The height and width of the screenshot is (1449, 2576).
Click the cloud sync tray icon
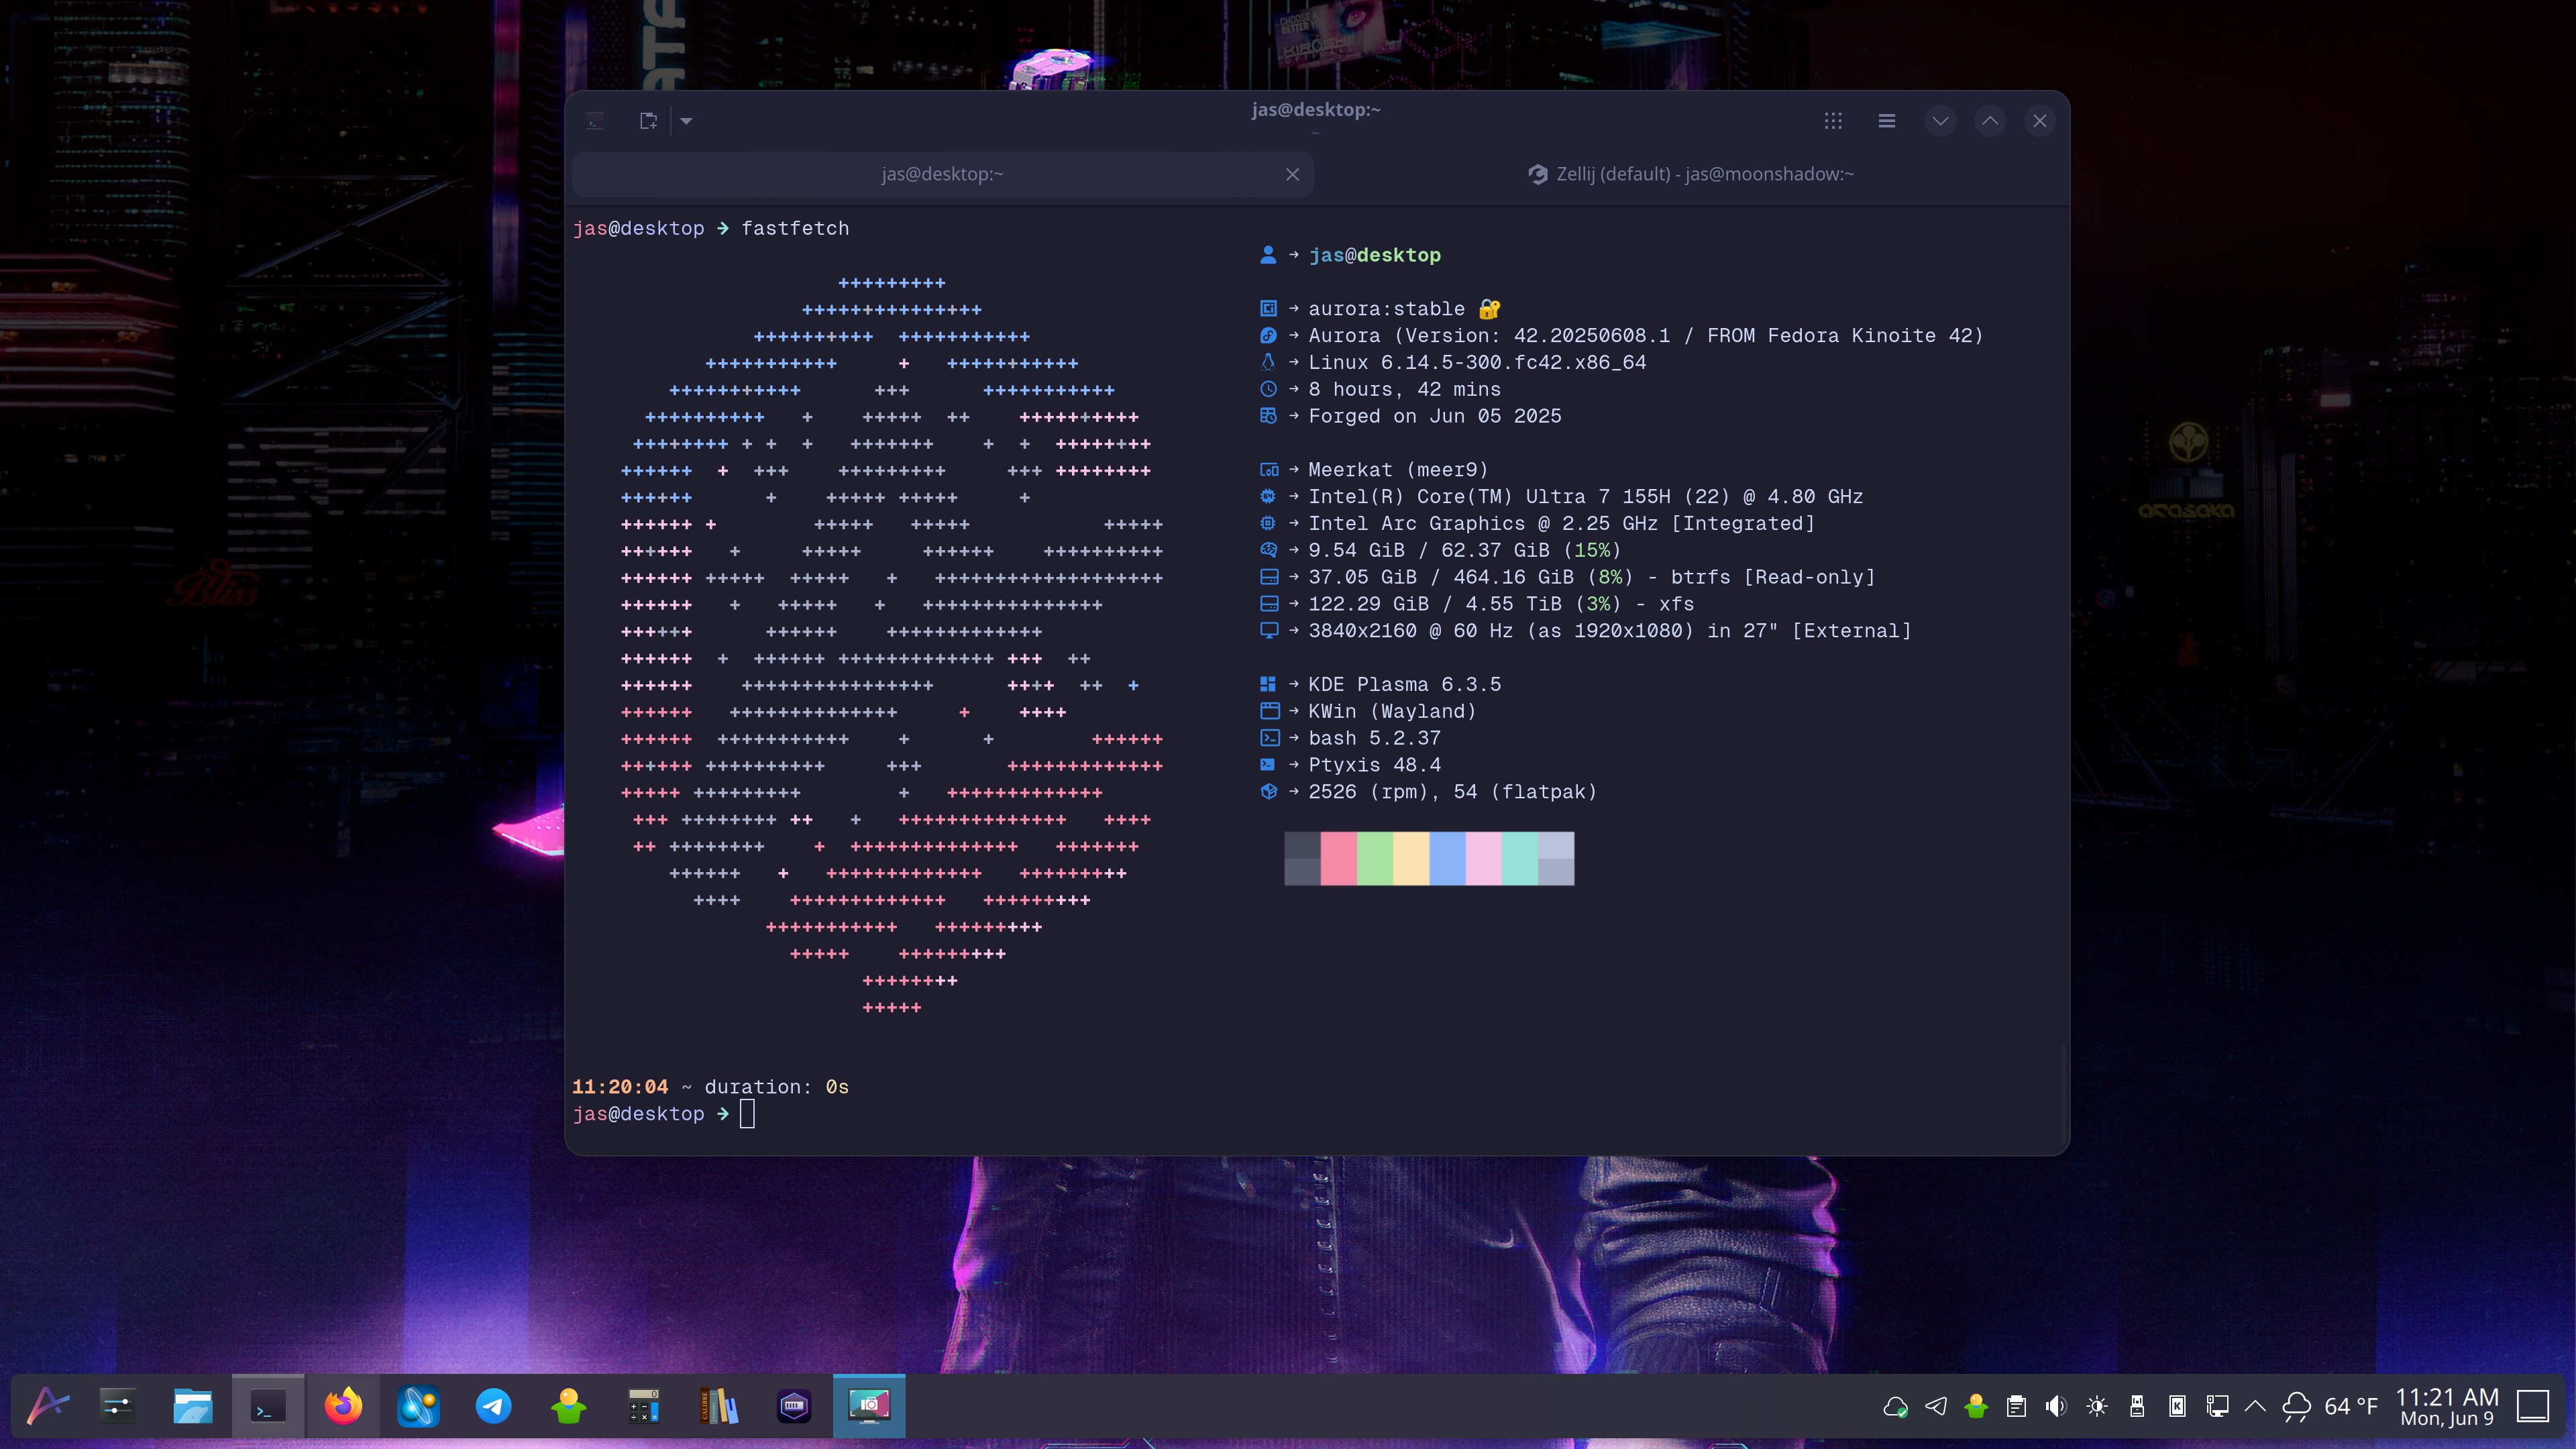(x=1895, y=1407)
